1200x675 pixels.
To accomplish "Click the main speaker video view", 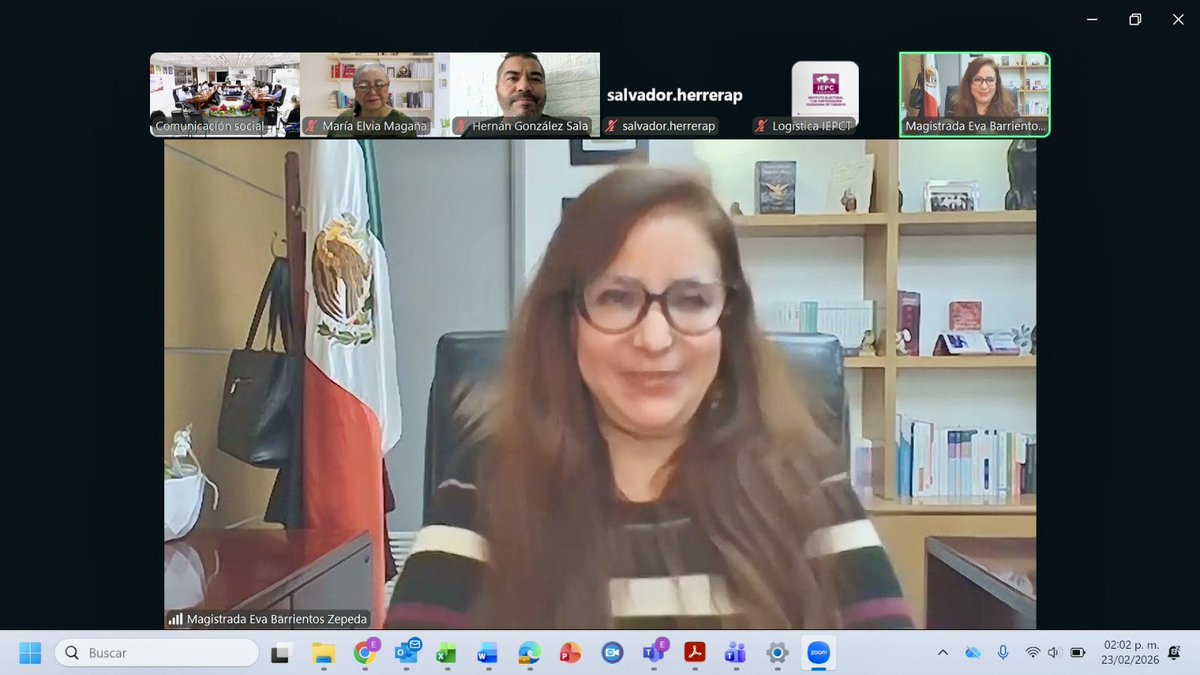I will click(x=600, y=384).
